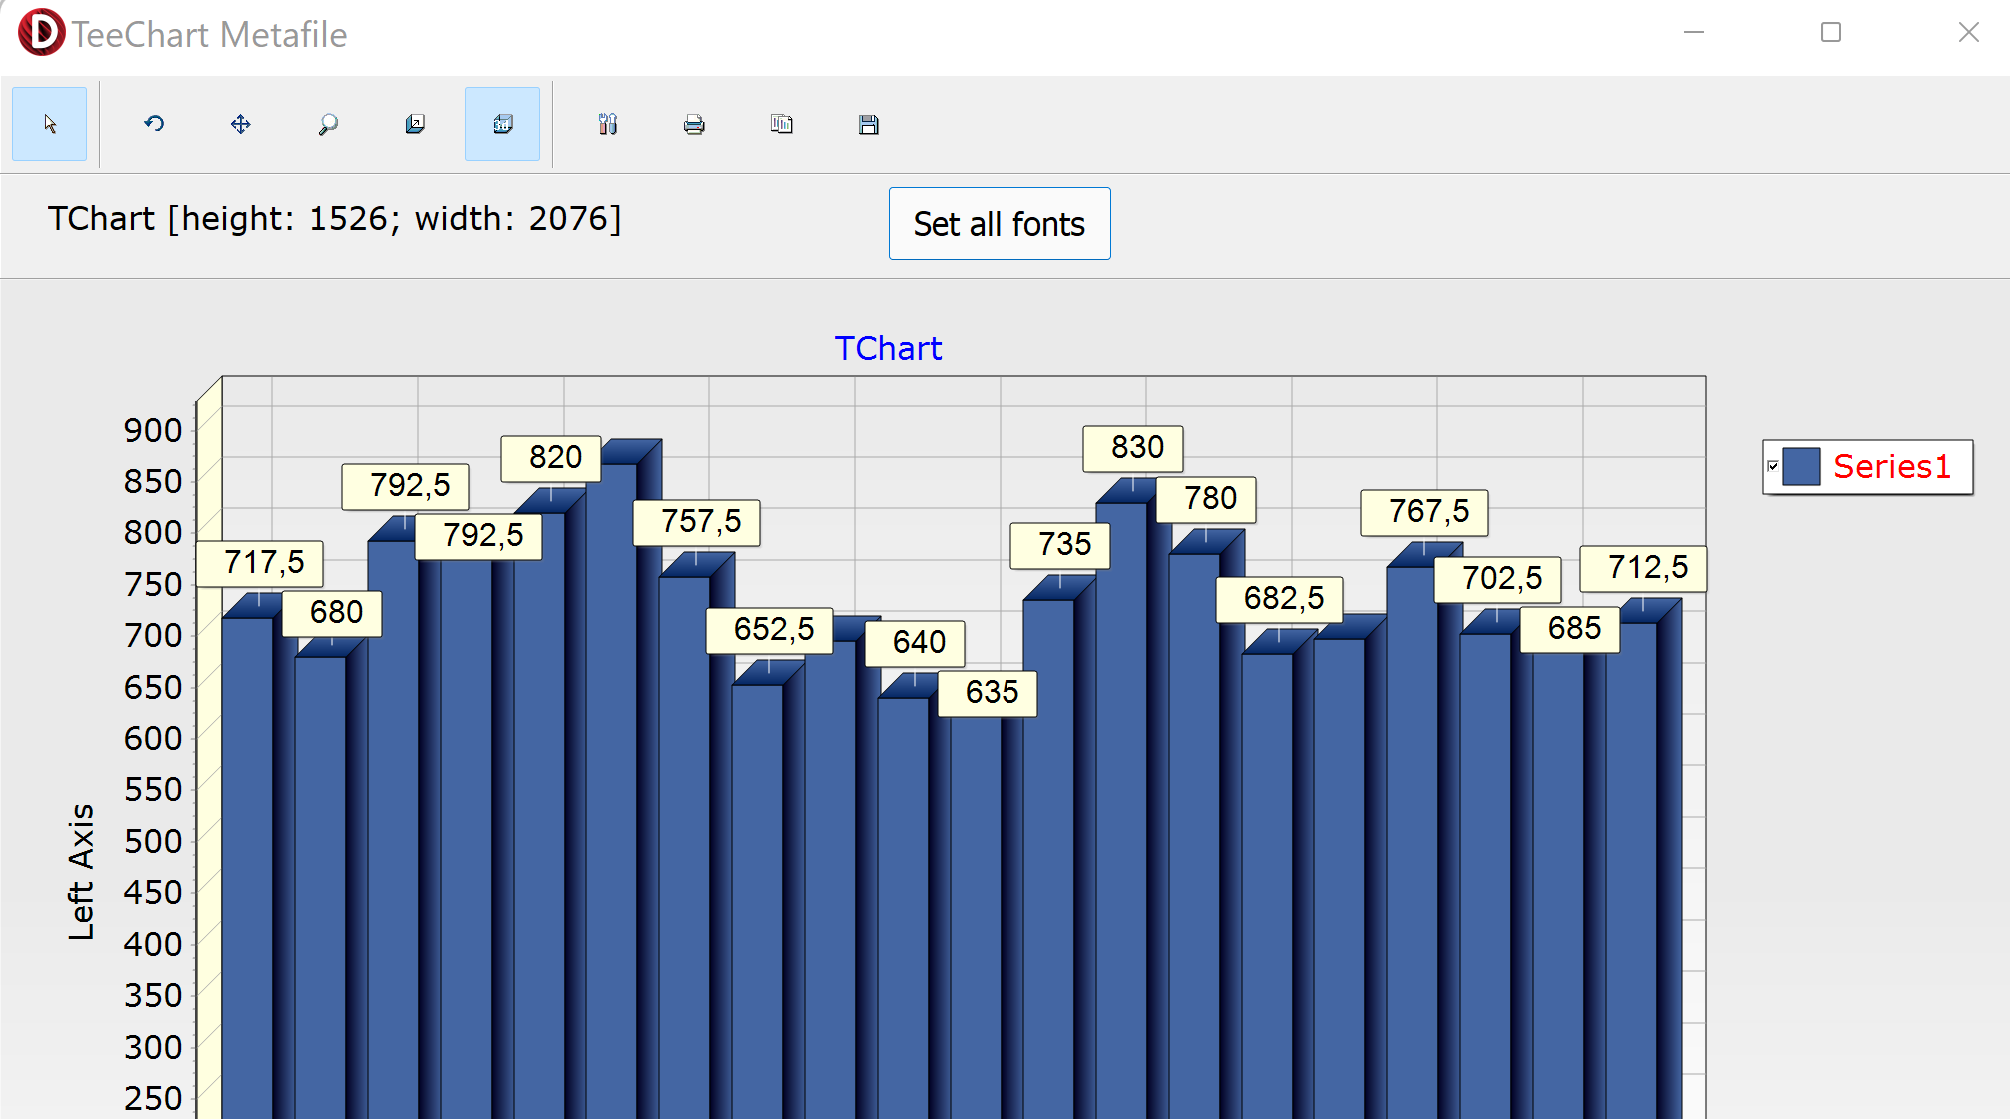Click the 735 mark label

click(x=1060, y=545)
